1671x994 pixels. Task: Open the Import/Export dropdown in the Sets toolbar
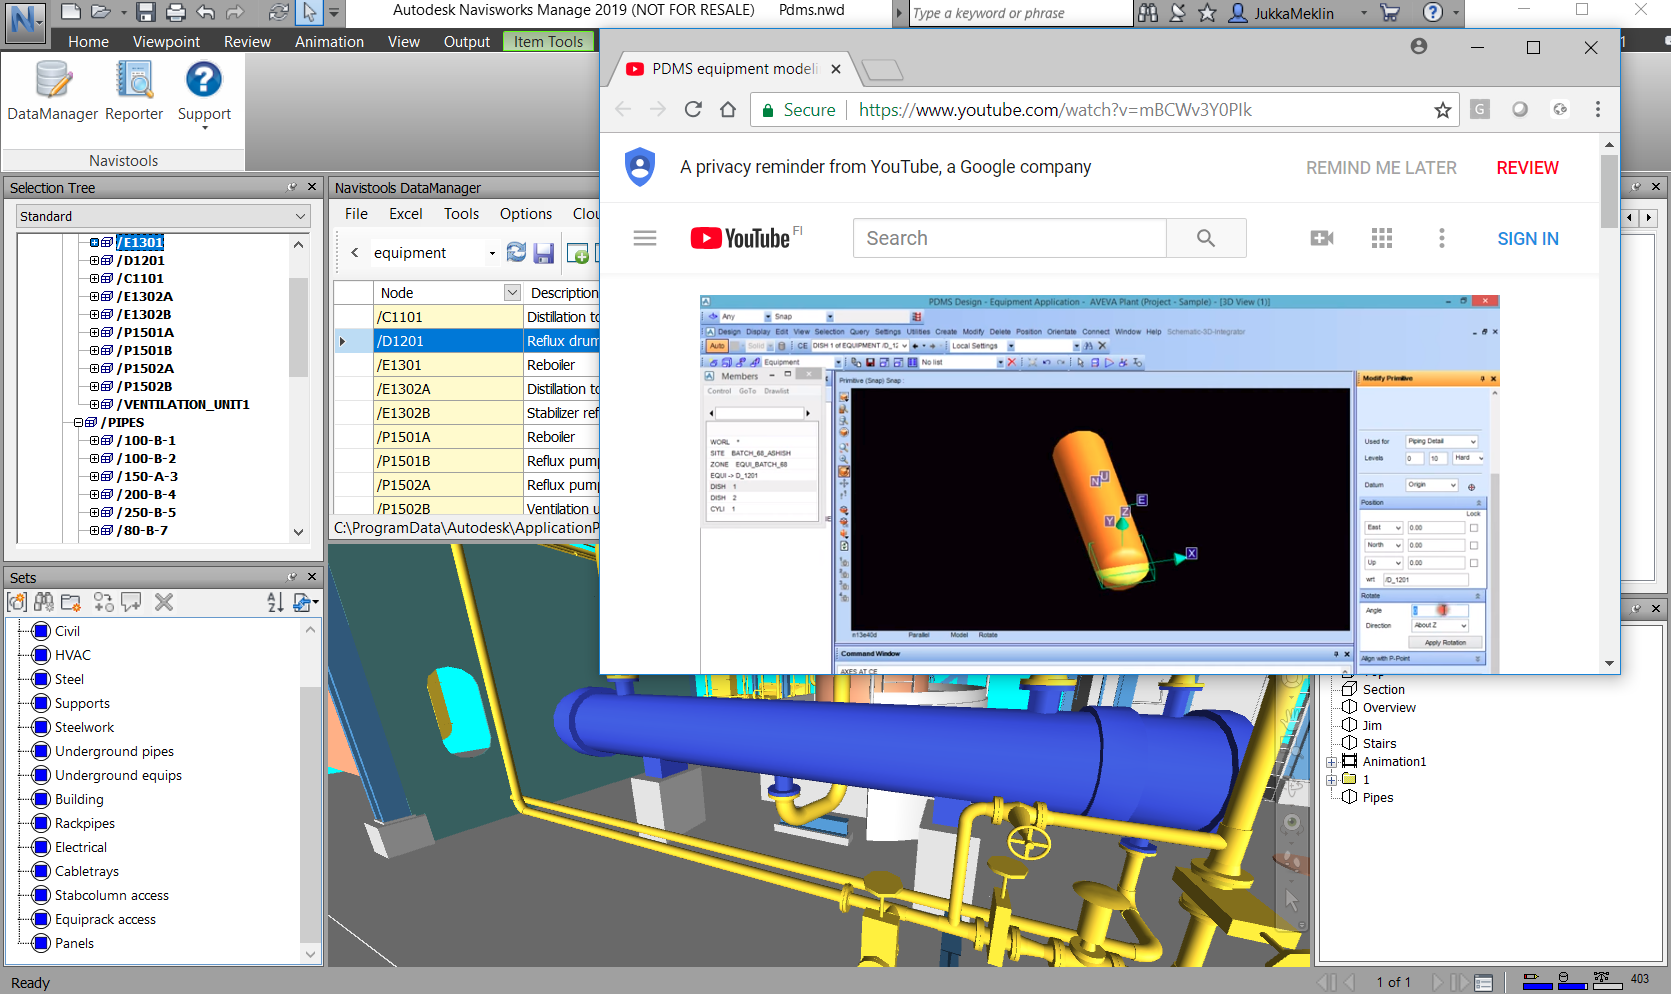(306, 602)
